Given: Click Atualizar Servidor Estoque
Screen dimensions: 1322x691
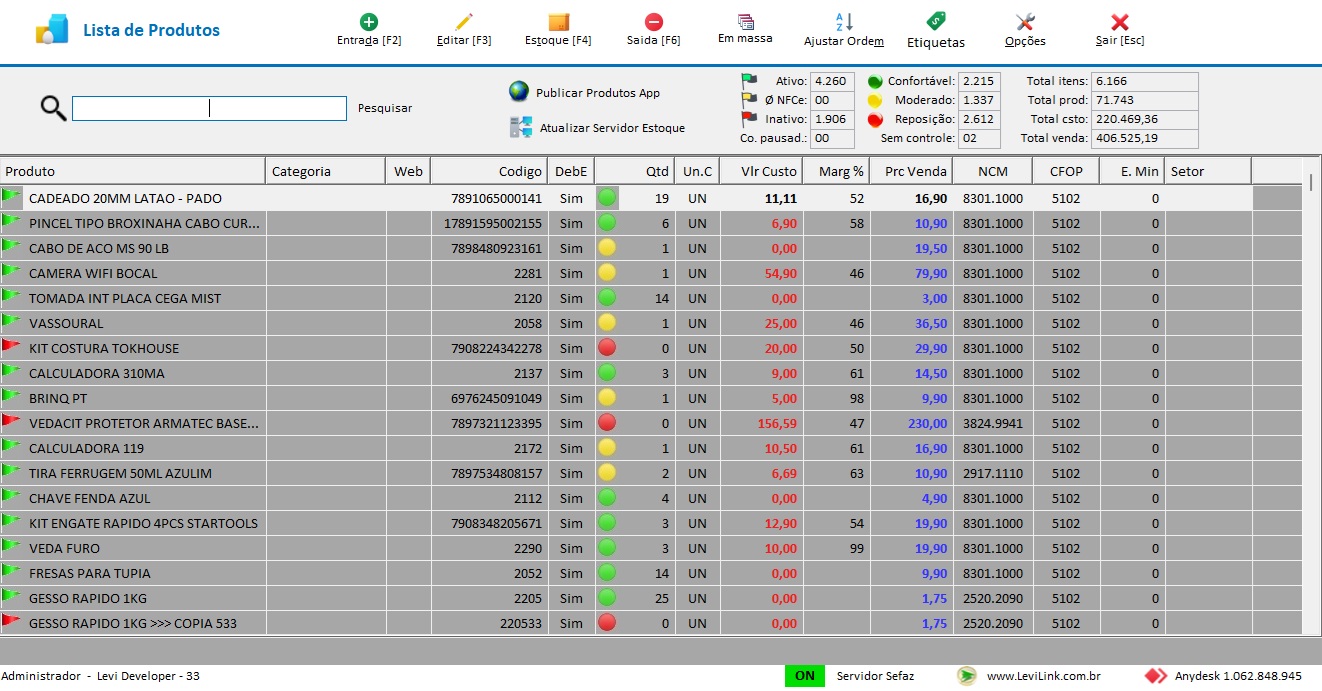Looking at the screenshot, I should (612, 128).
